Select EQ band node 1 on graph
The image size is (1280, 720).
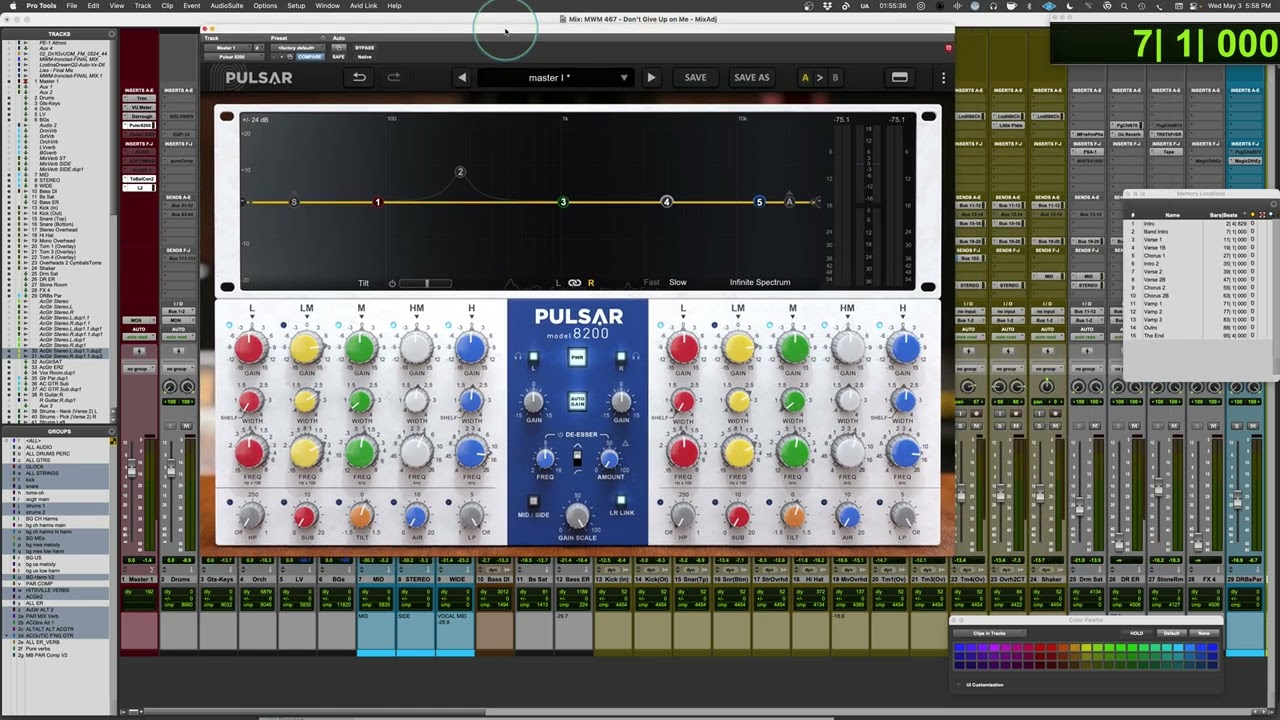378,202
